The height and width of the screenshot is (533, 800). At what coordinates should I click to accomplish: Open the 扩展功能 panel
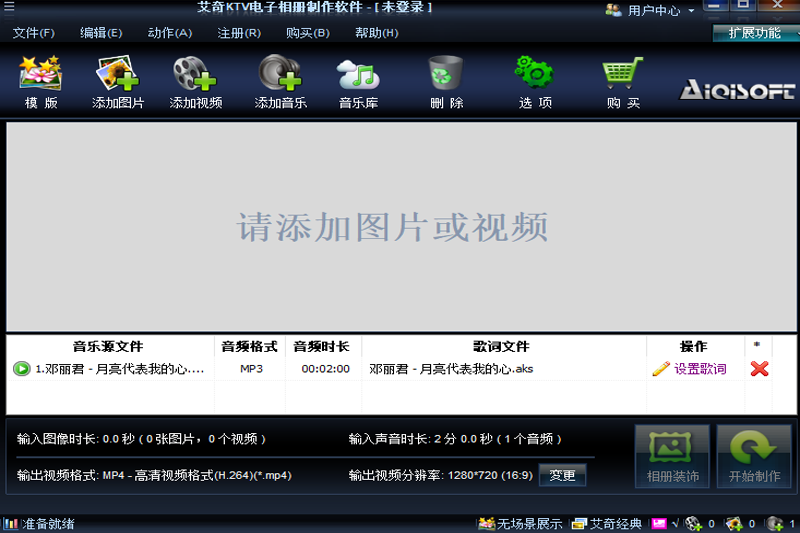pyautogui.click(x=755, y=33)
